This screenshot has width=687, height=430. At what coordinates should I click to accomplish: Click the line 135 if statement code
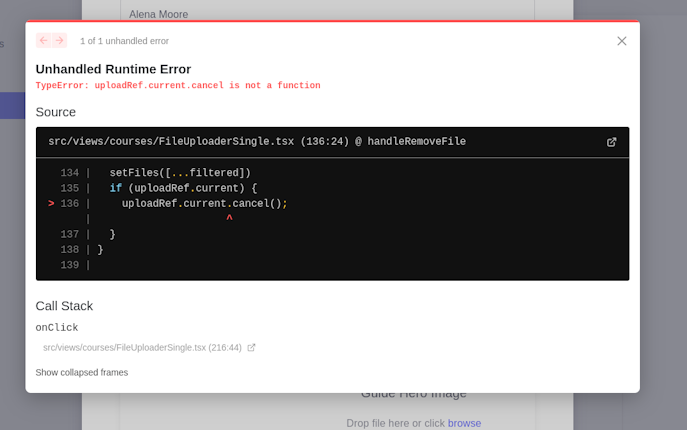point(183,188)
